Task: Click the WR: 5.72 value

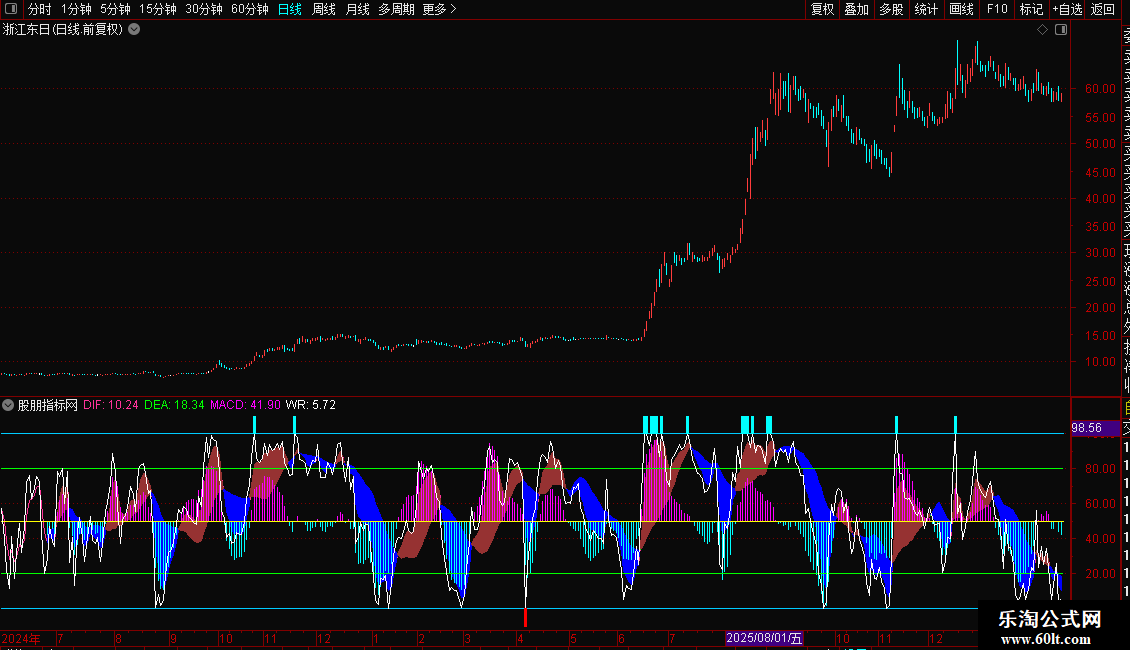Action: click(x=311, y=405)
